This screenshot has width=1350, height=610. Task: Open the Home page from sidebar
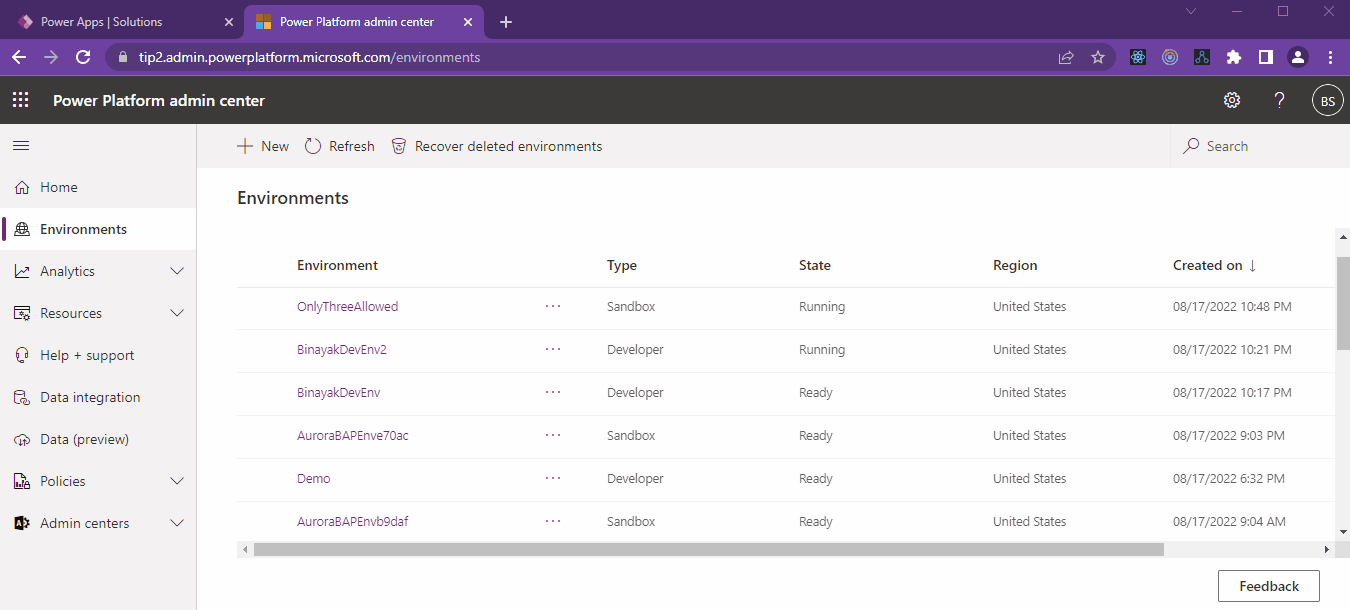(x=58, y=187)
